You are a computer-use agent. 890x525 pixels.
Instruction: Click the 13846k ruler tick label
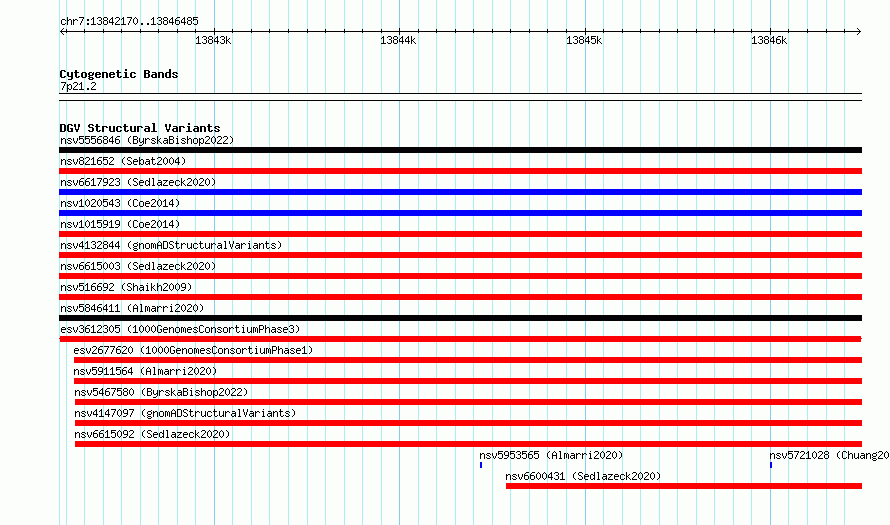769,40
